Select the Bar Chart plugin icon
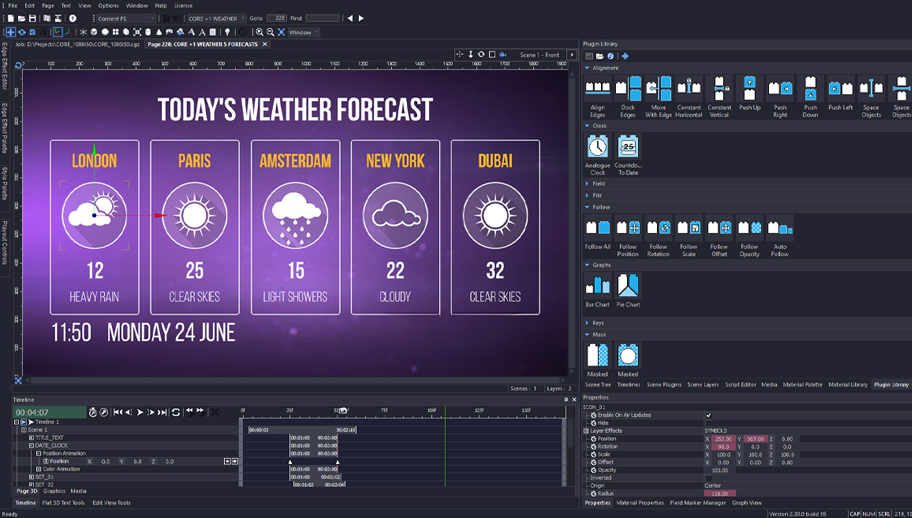Screen dimensions: 912x518 coord(597,286)
